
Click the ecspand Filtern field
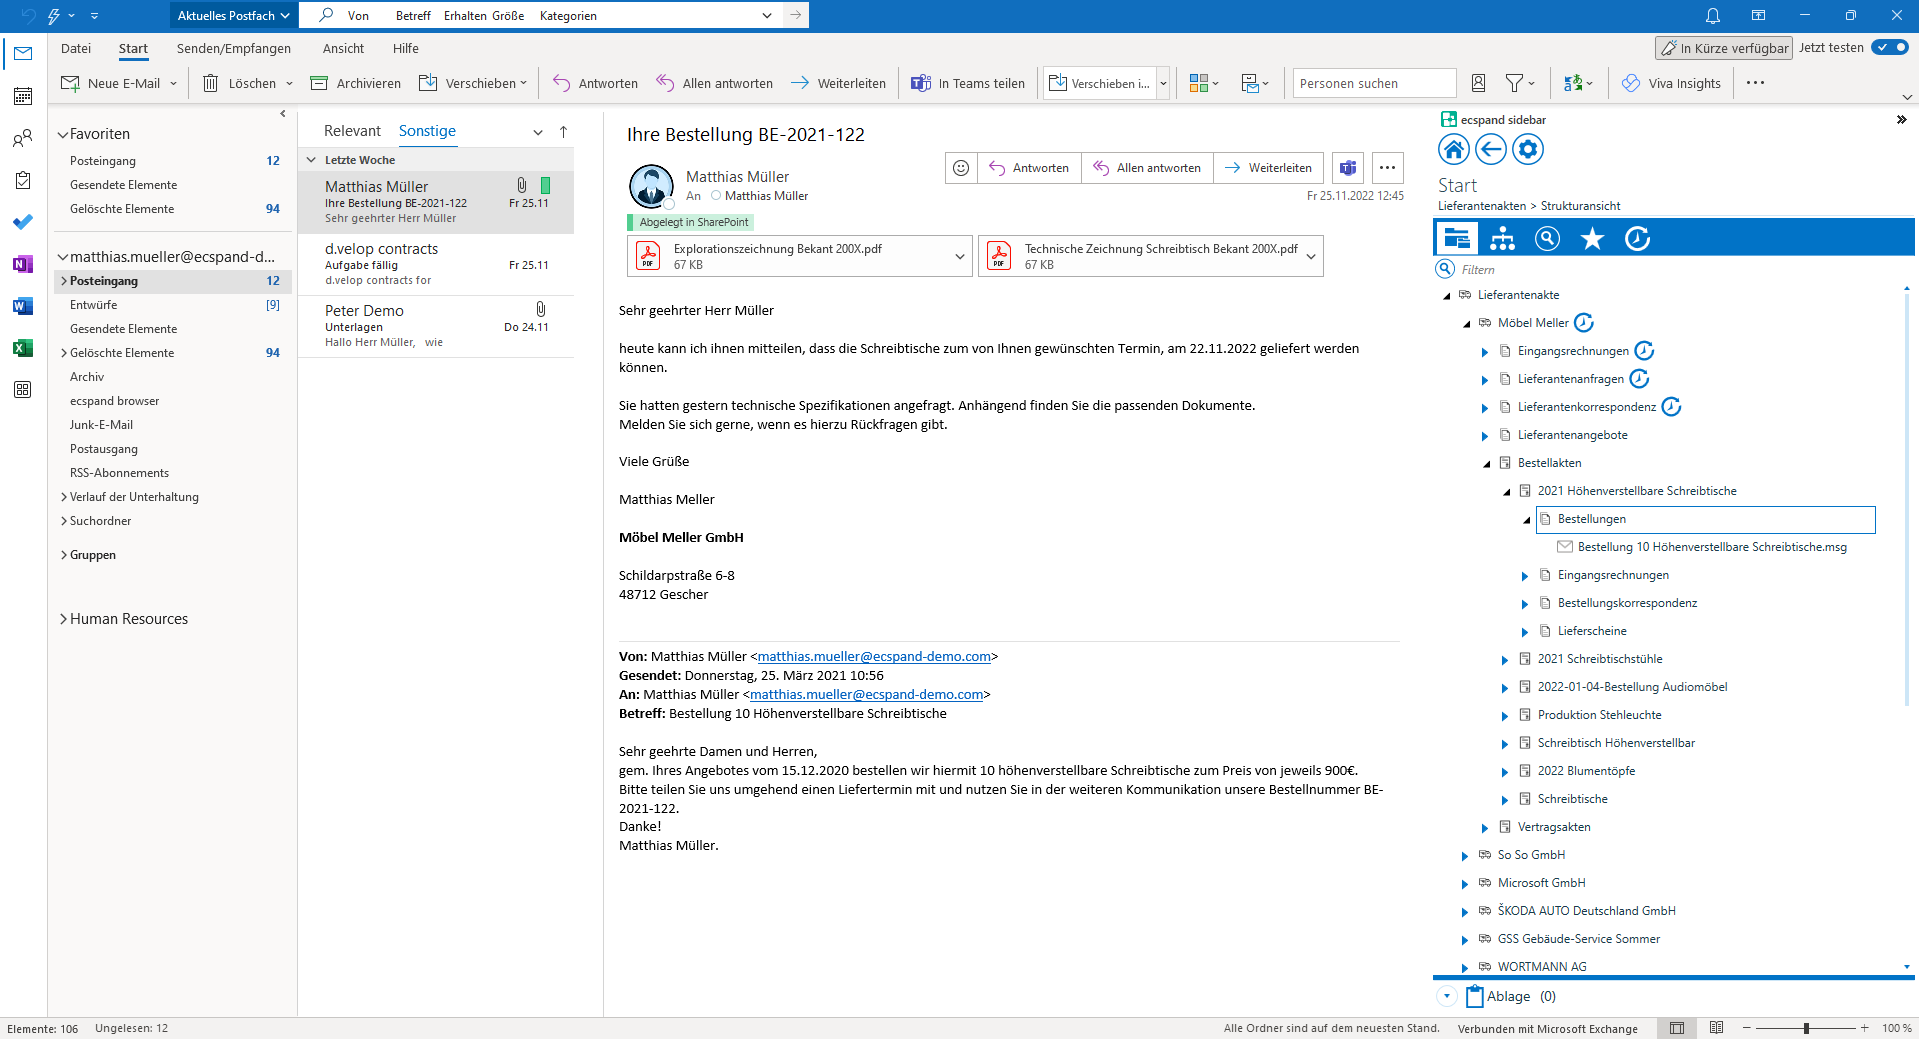[x=1670, y=269]
